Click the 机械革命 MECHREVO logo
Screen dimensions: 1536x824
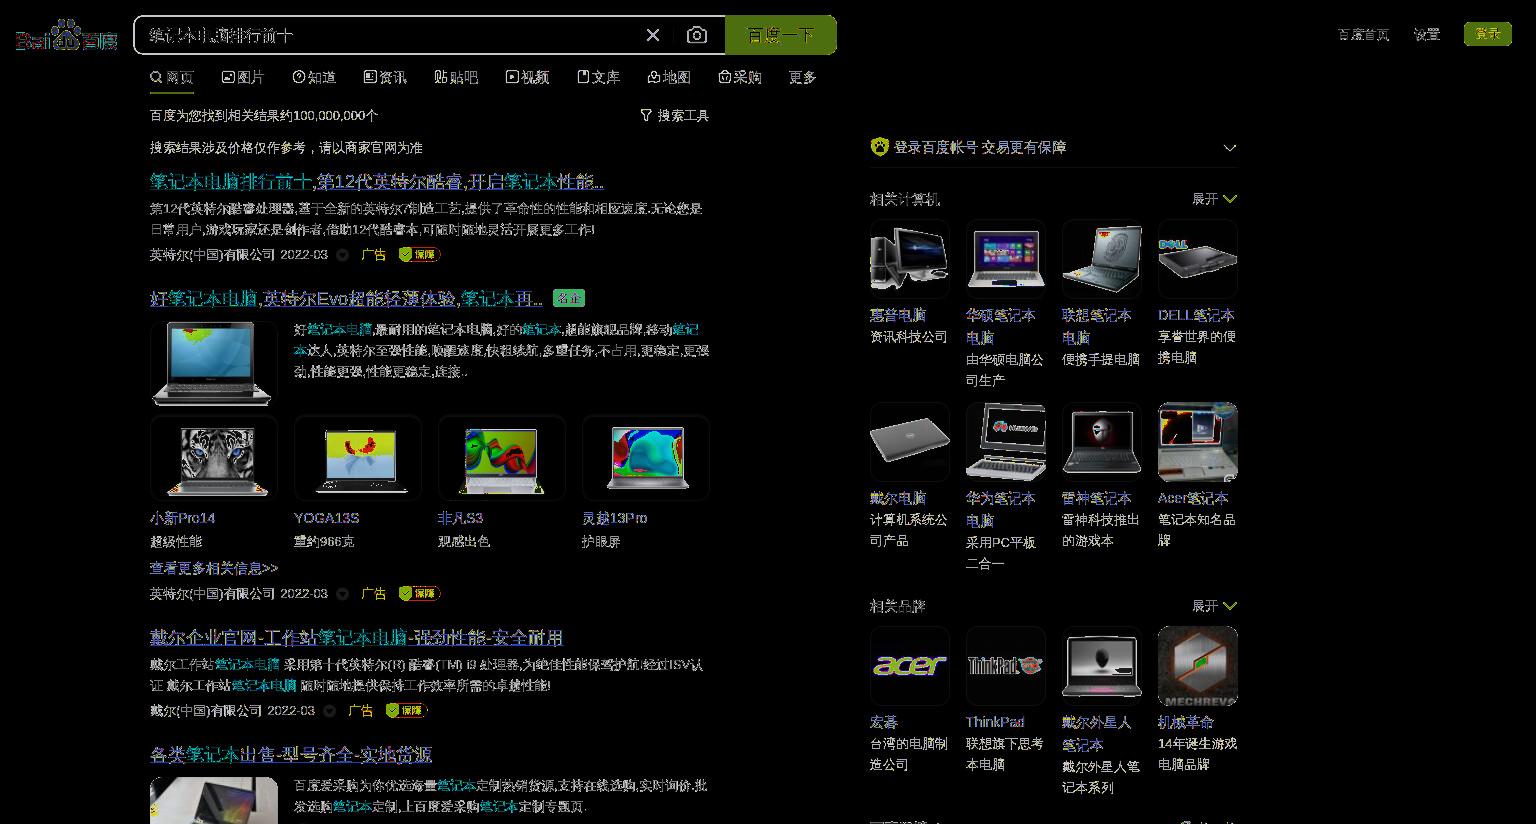1198,667
